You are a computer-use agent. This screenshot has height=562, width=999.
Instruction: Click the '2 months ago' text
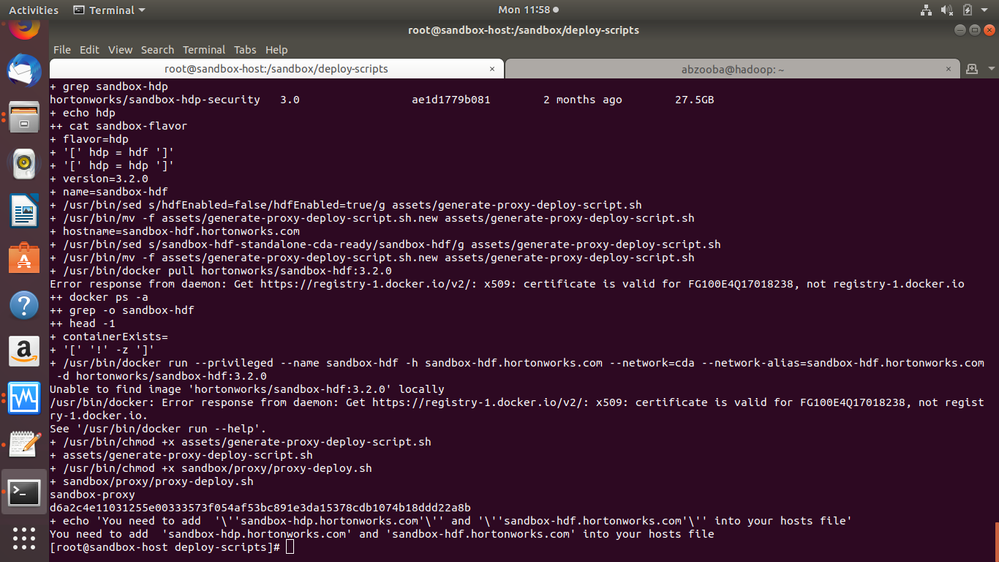coord(583,100)
